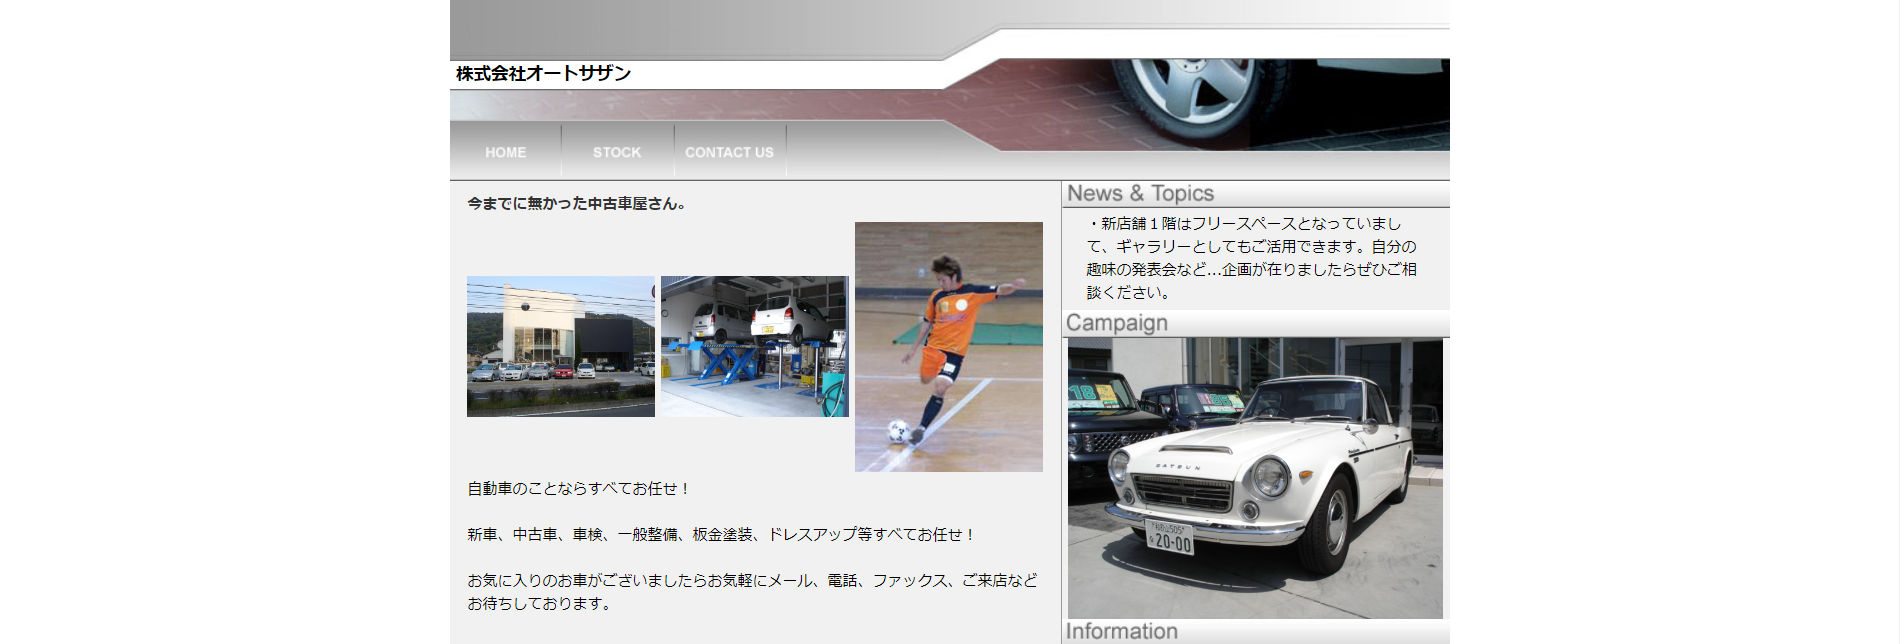Click the 自動車のことならすべてお任せ！ line
Viewport: 1900px width, 644px height.
coord(579,488)
